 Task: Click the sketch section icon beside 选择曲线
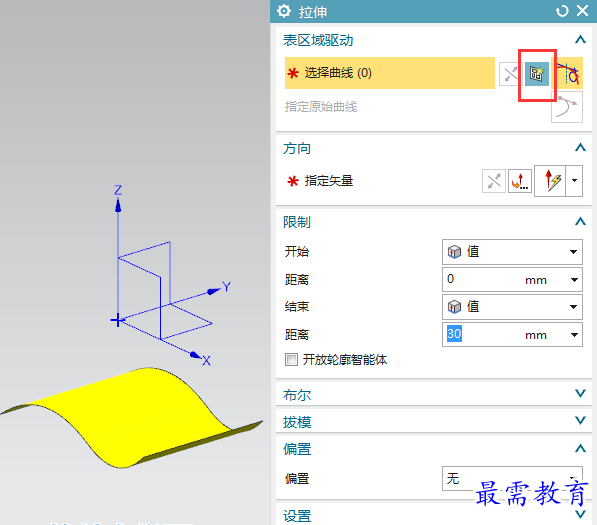pyautogui.click(x=536, y=74)
